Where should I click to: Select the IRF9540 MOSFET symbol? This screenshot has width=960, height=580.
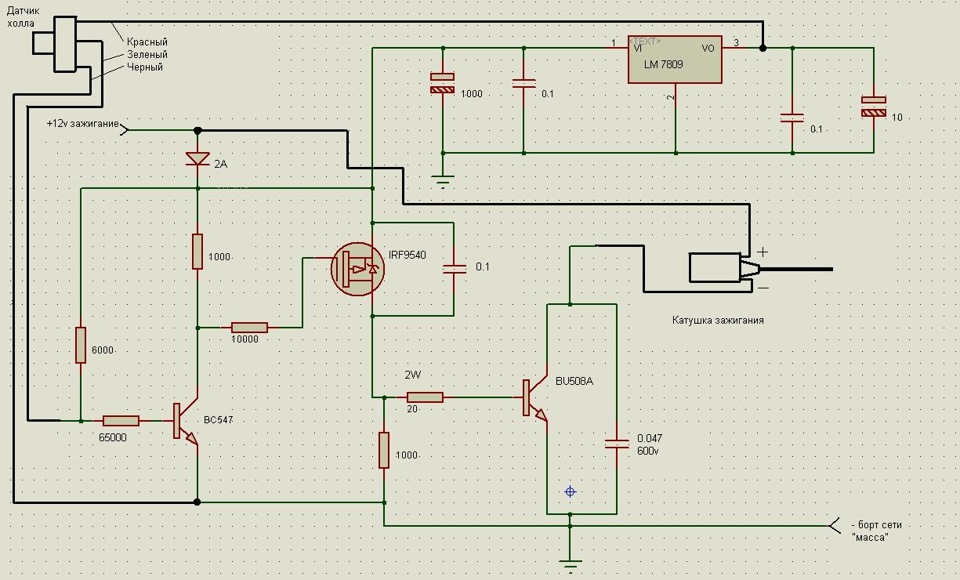tap(358, 269)
